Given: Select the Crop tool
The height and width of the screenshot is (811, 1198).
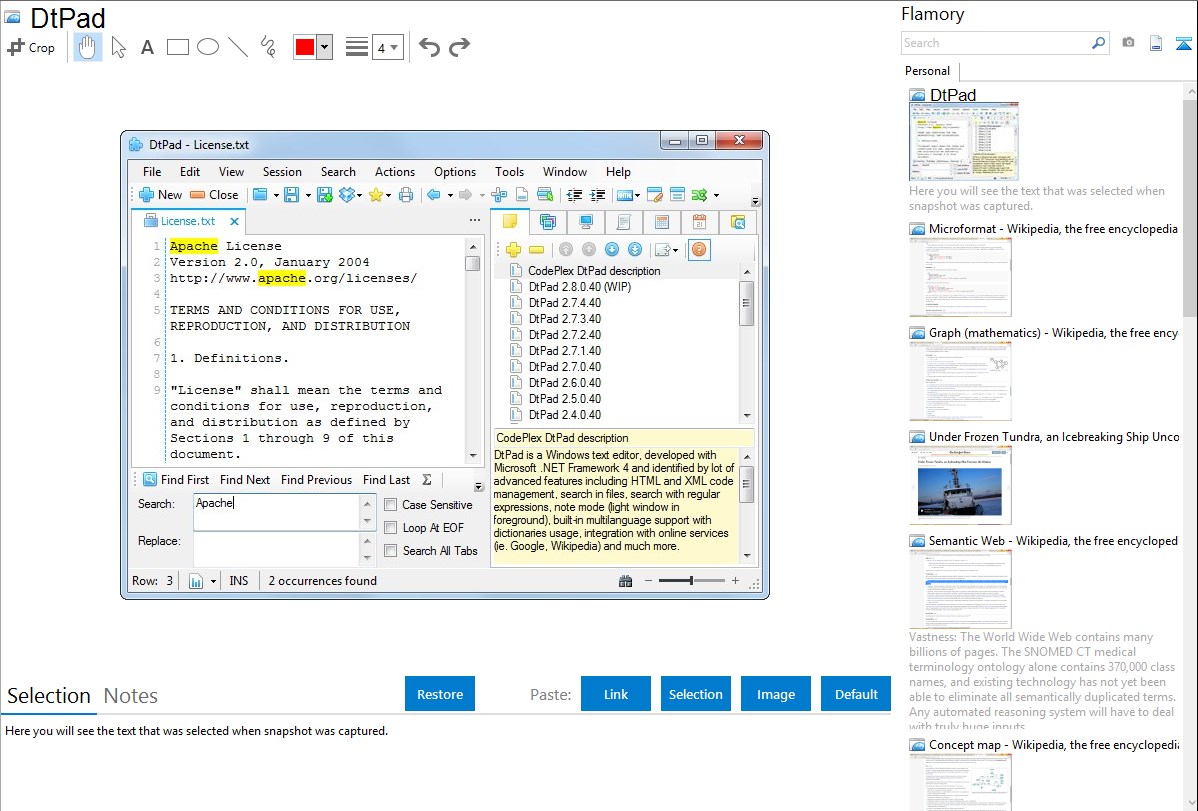Looking at the screenshot, I should [31, 47].
